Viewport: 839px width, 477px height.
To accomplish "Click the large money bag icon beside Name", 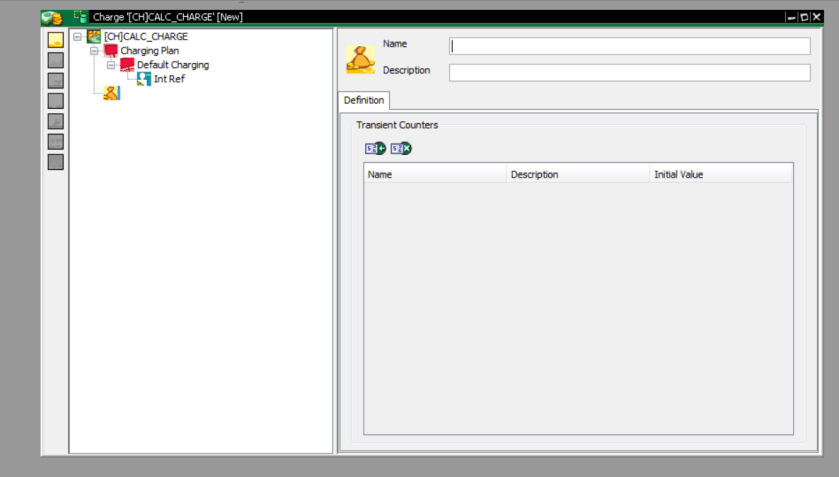I will tap(361, 59).
